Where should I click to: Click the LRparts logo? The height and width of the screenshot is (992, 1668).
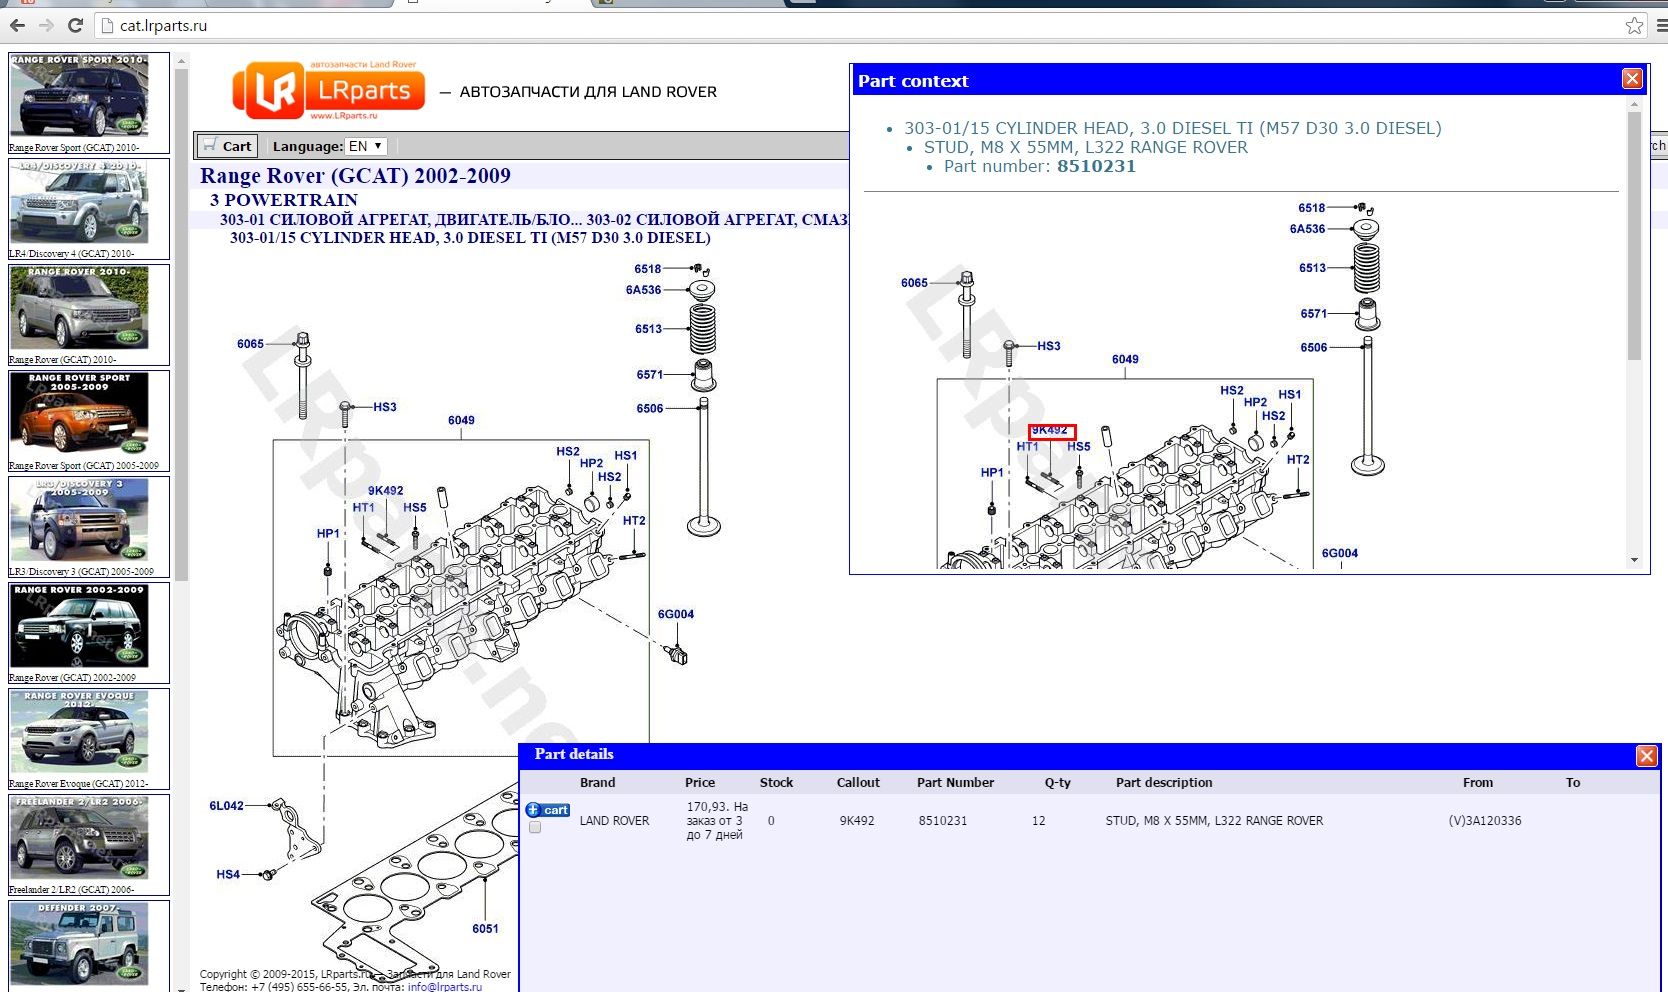pos(328,91)
